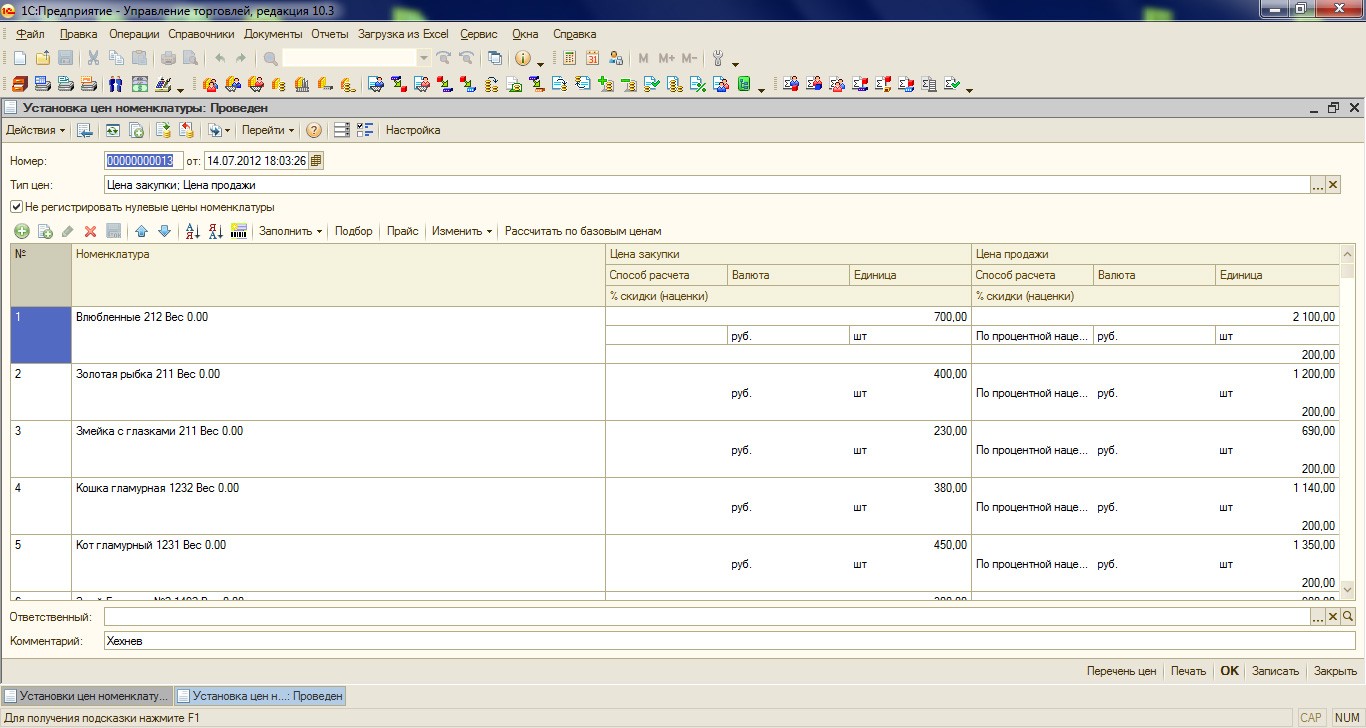Sort table rows ascending

[x=193, y=231]
